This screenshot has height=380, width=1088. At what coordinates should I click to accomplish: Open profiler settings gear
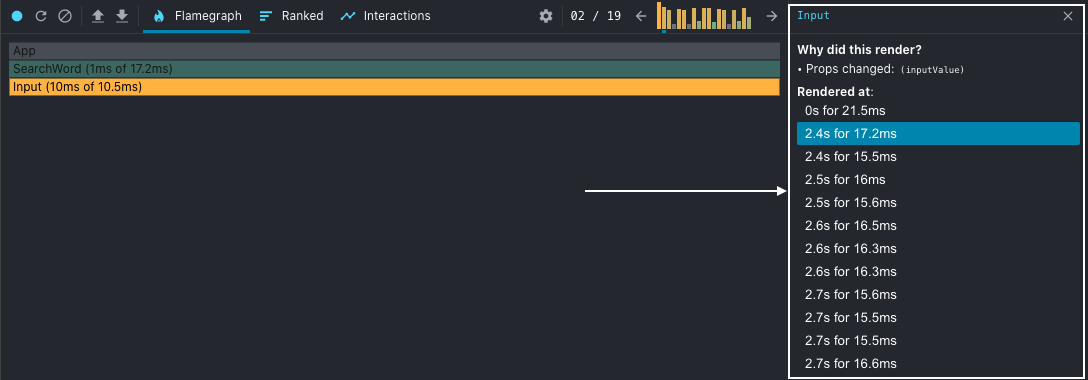[x=546, y=16]
